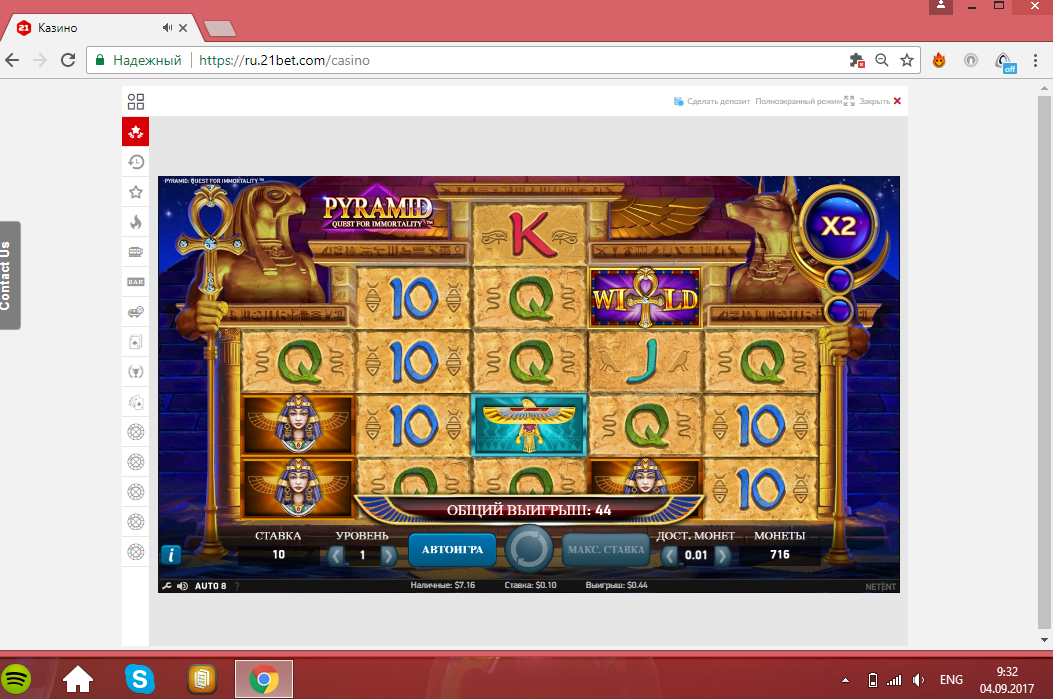The height and width of the screenshot is (699, 1053).
Task: Start autoplay with АВТОИГРА button
Action: (x=452, y=549)
